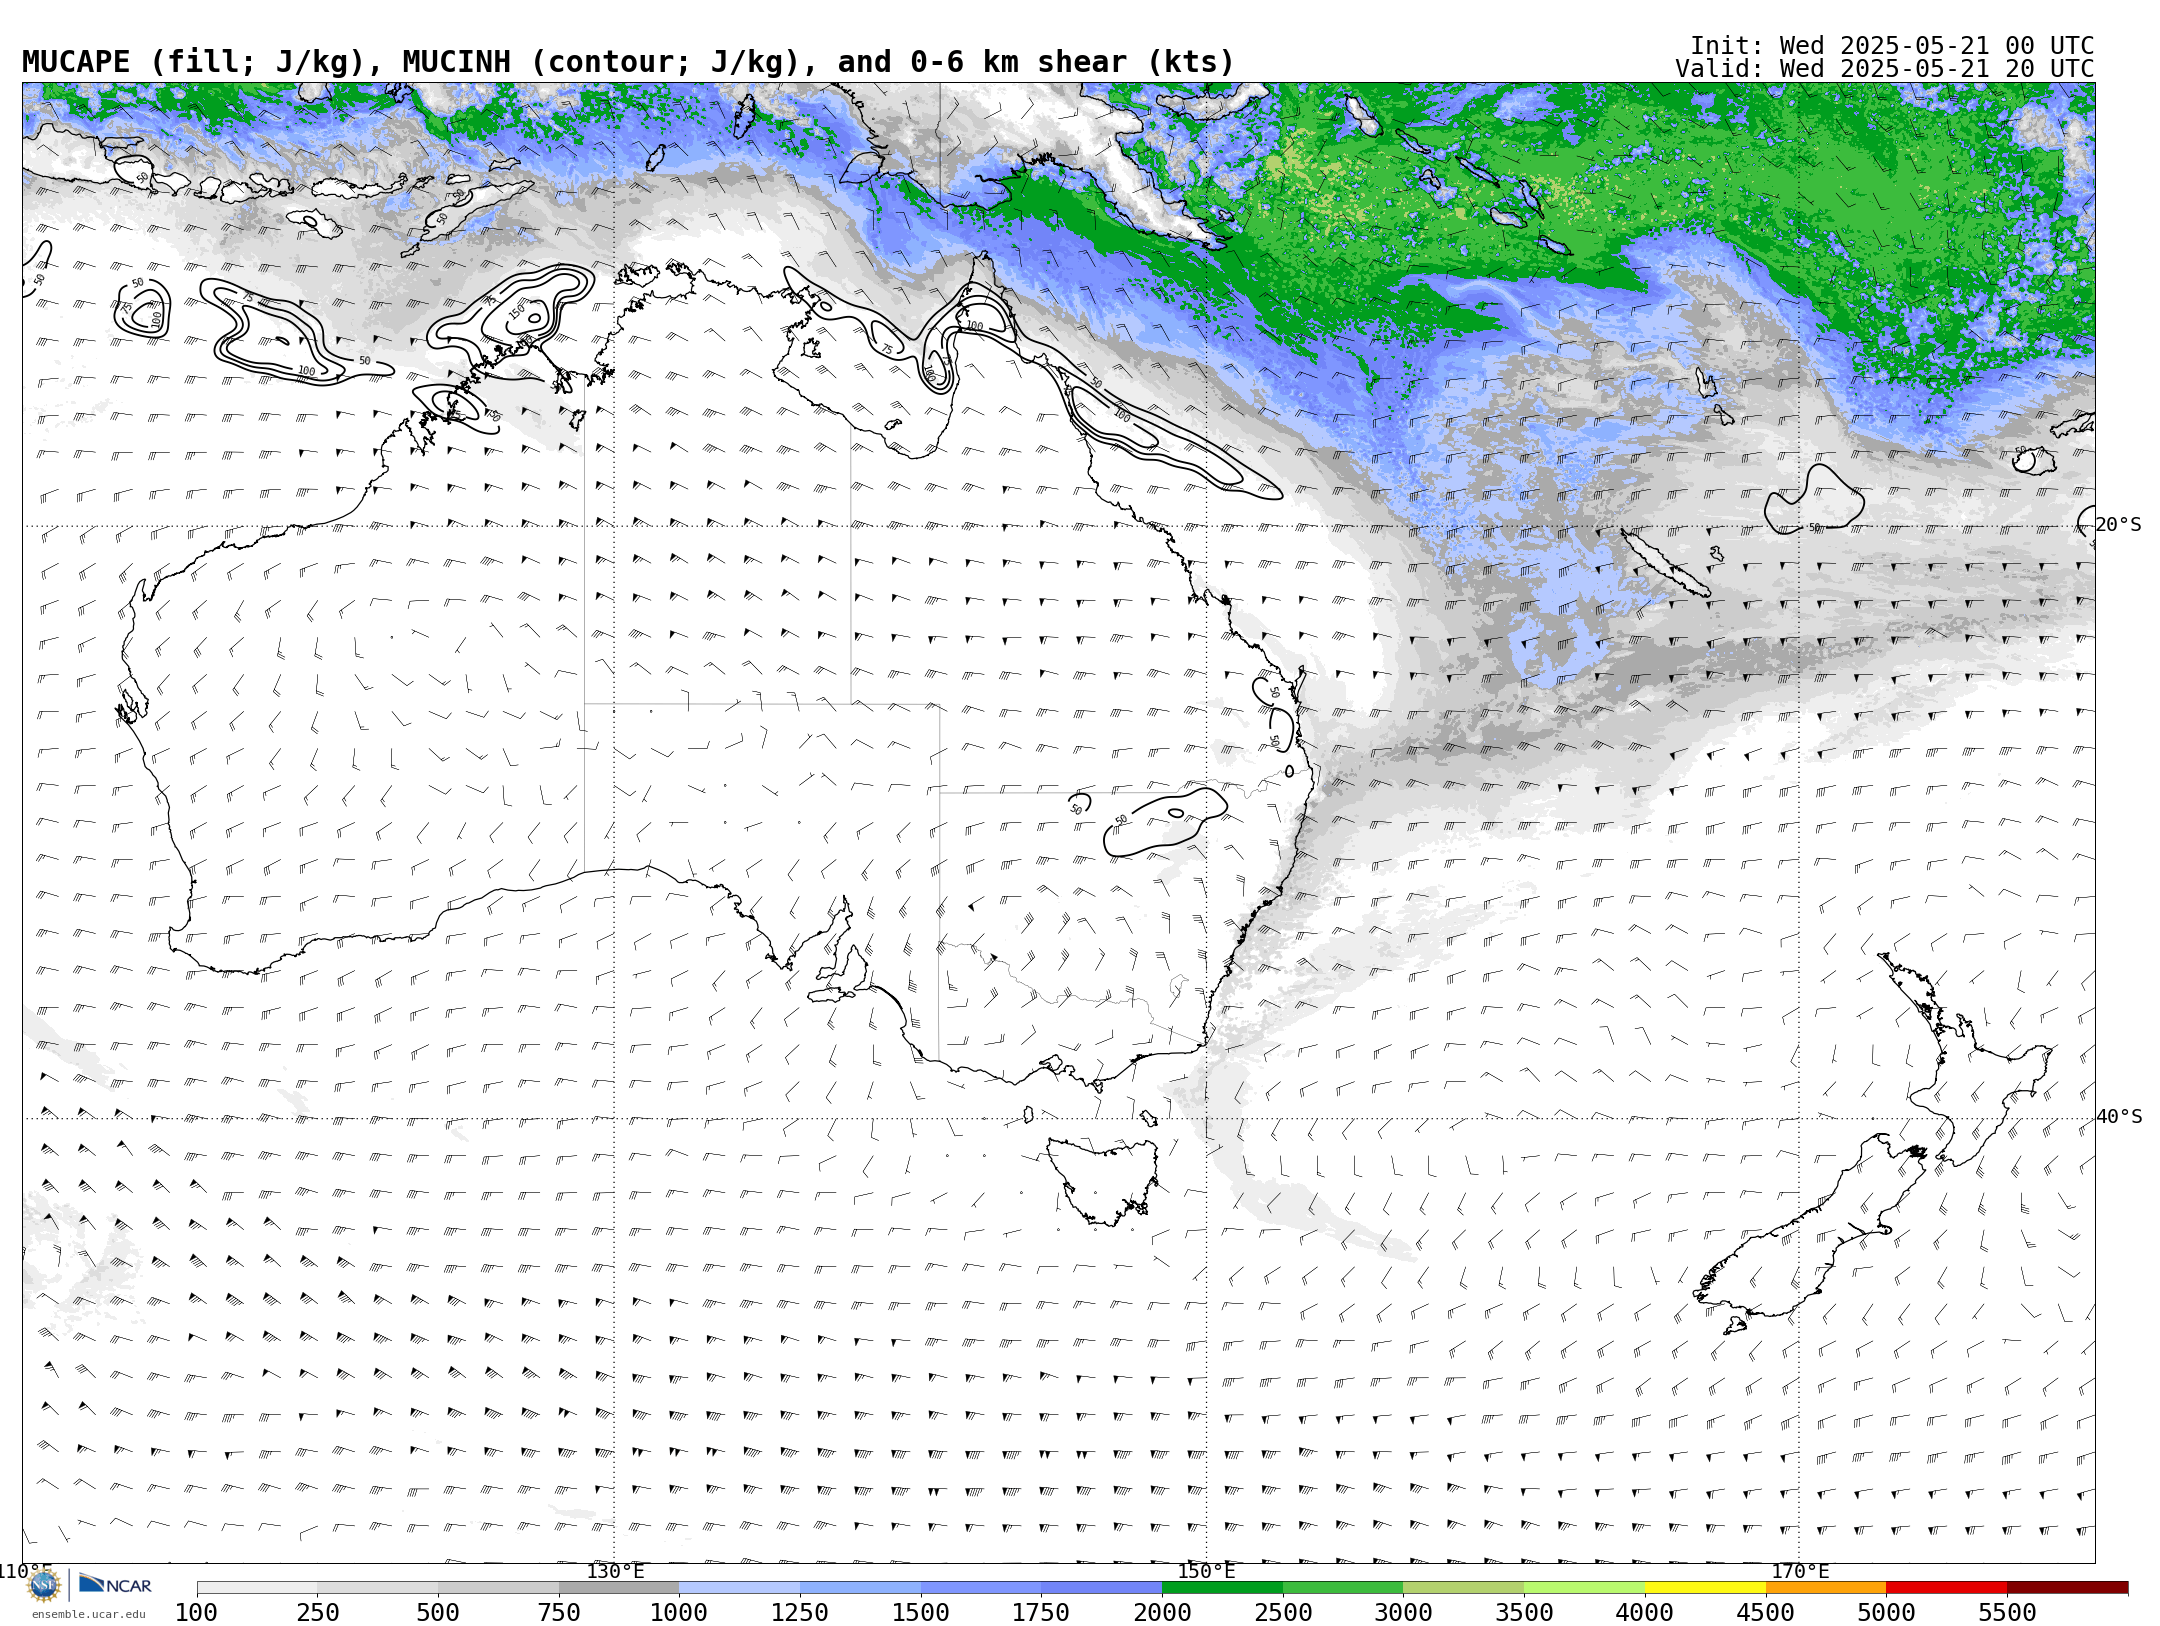The height and width of the screenshot is (1626, 2160).
Task: Pick the red 5000–5500 colorbar swatch
Action: [1946, 1588]
